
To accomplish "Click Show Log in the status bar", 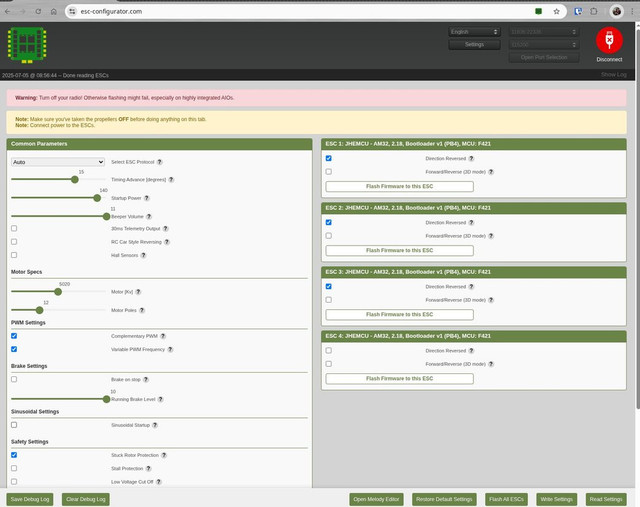I will (613, 75).
